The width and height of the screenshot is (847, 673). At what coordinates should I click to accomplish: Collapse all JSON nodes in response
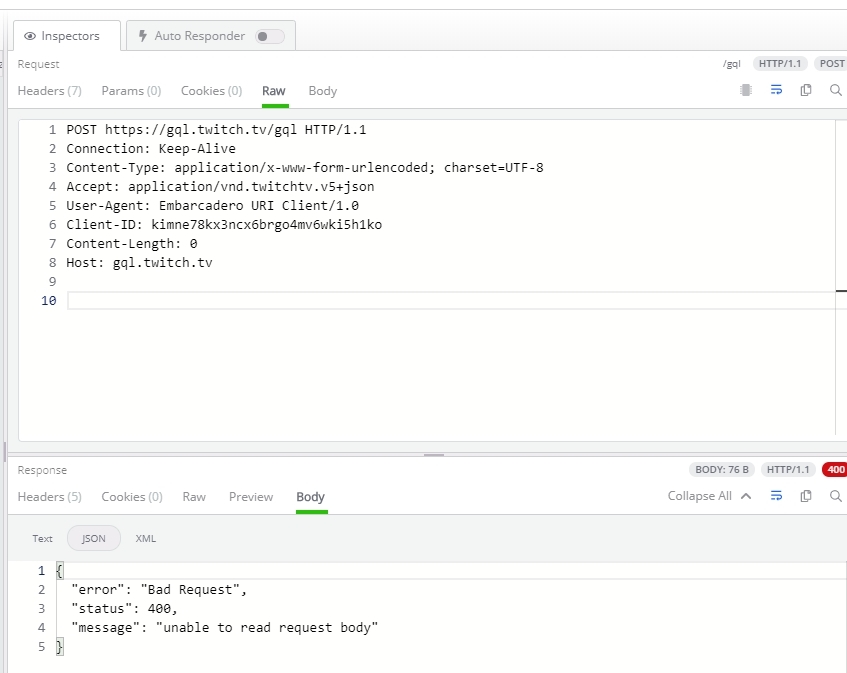(709, 496)
